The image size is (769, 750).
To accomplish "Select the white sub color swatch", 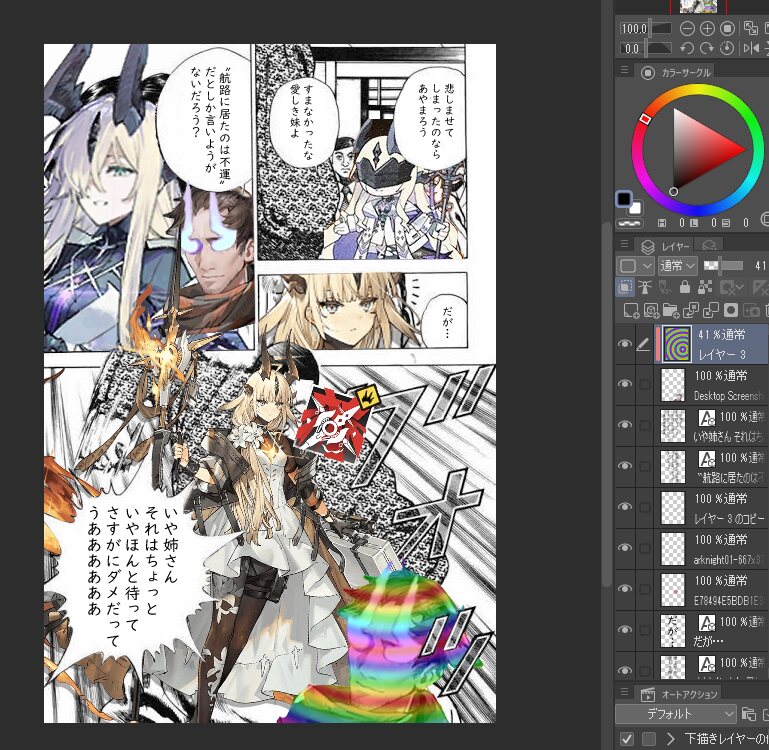I will pos(635,208).
